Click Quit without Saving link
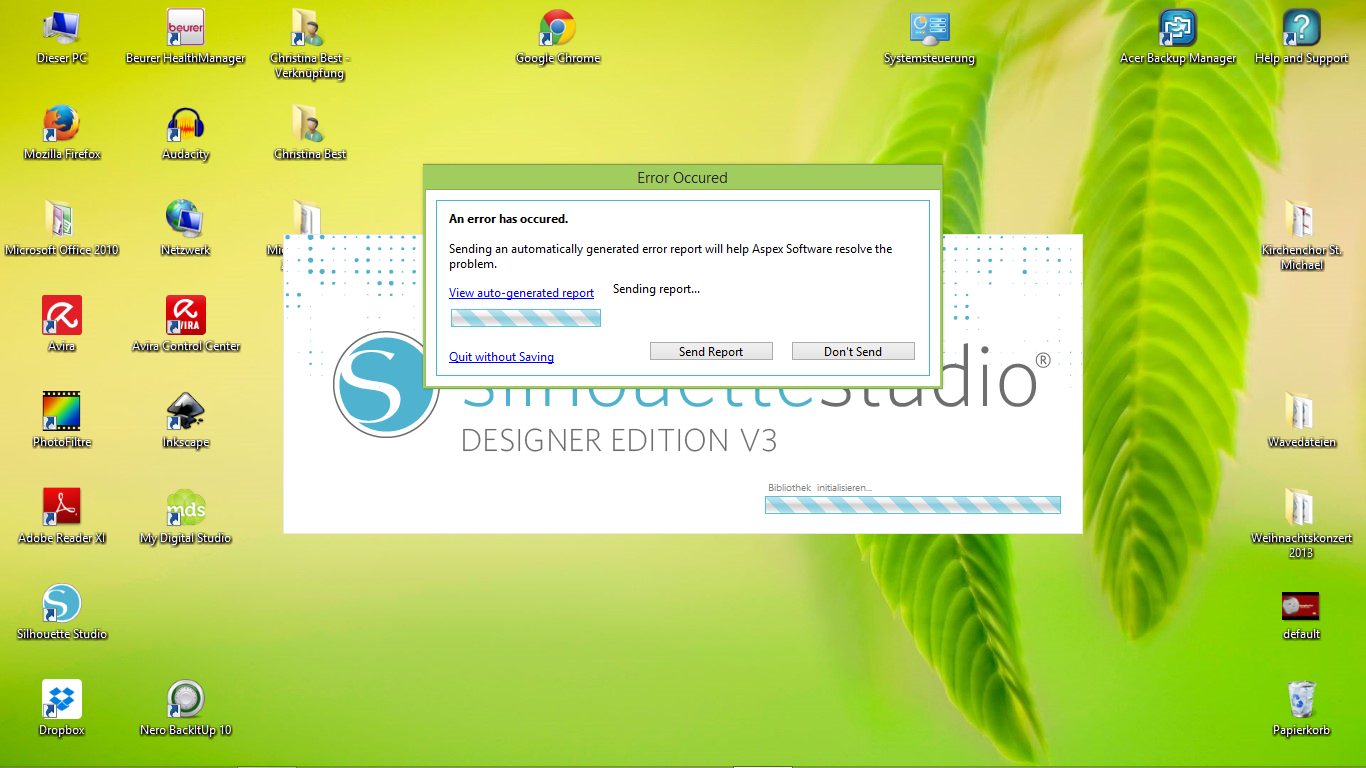This screenshot has height=768, width=1366. (x=501, y=357)
